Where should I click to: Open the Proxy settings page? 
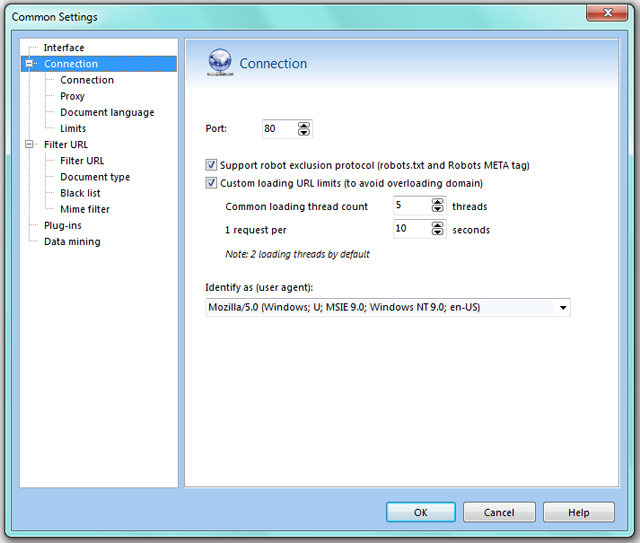pos(72,96)
